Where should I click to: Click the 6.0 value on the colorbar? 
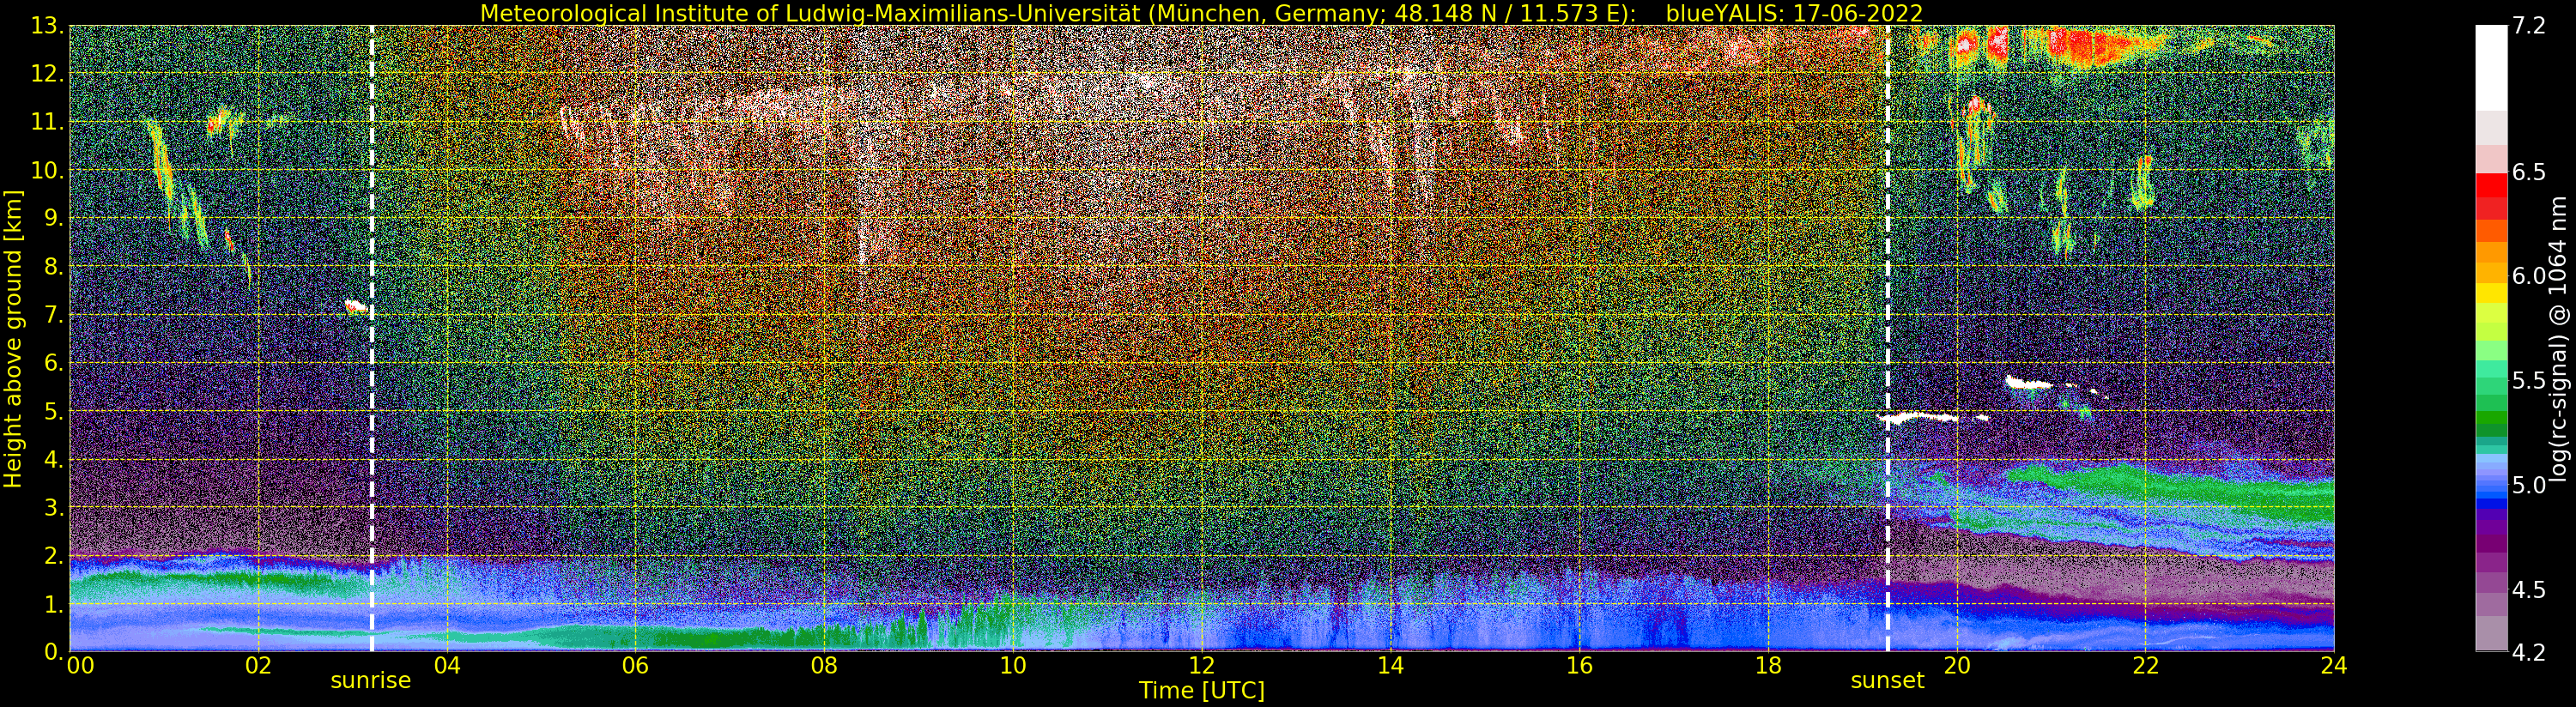(2529, 276)
